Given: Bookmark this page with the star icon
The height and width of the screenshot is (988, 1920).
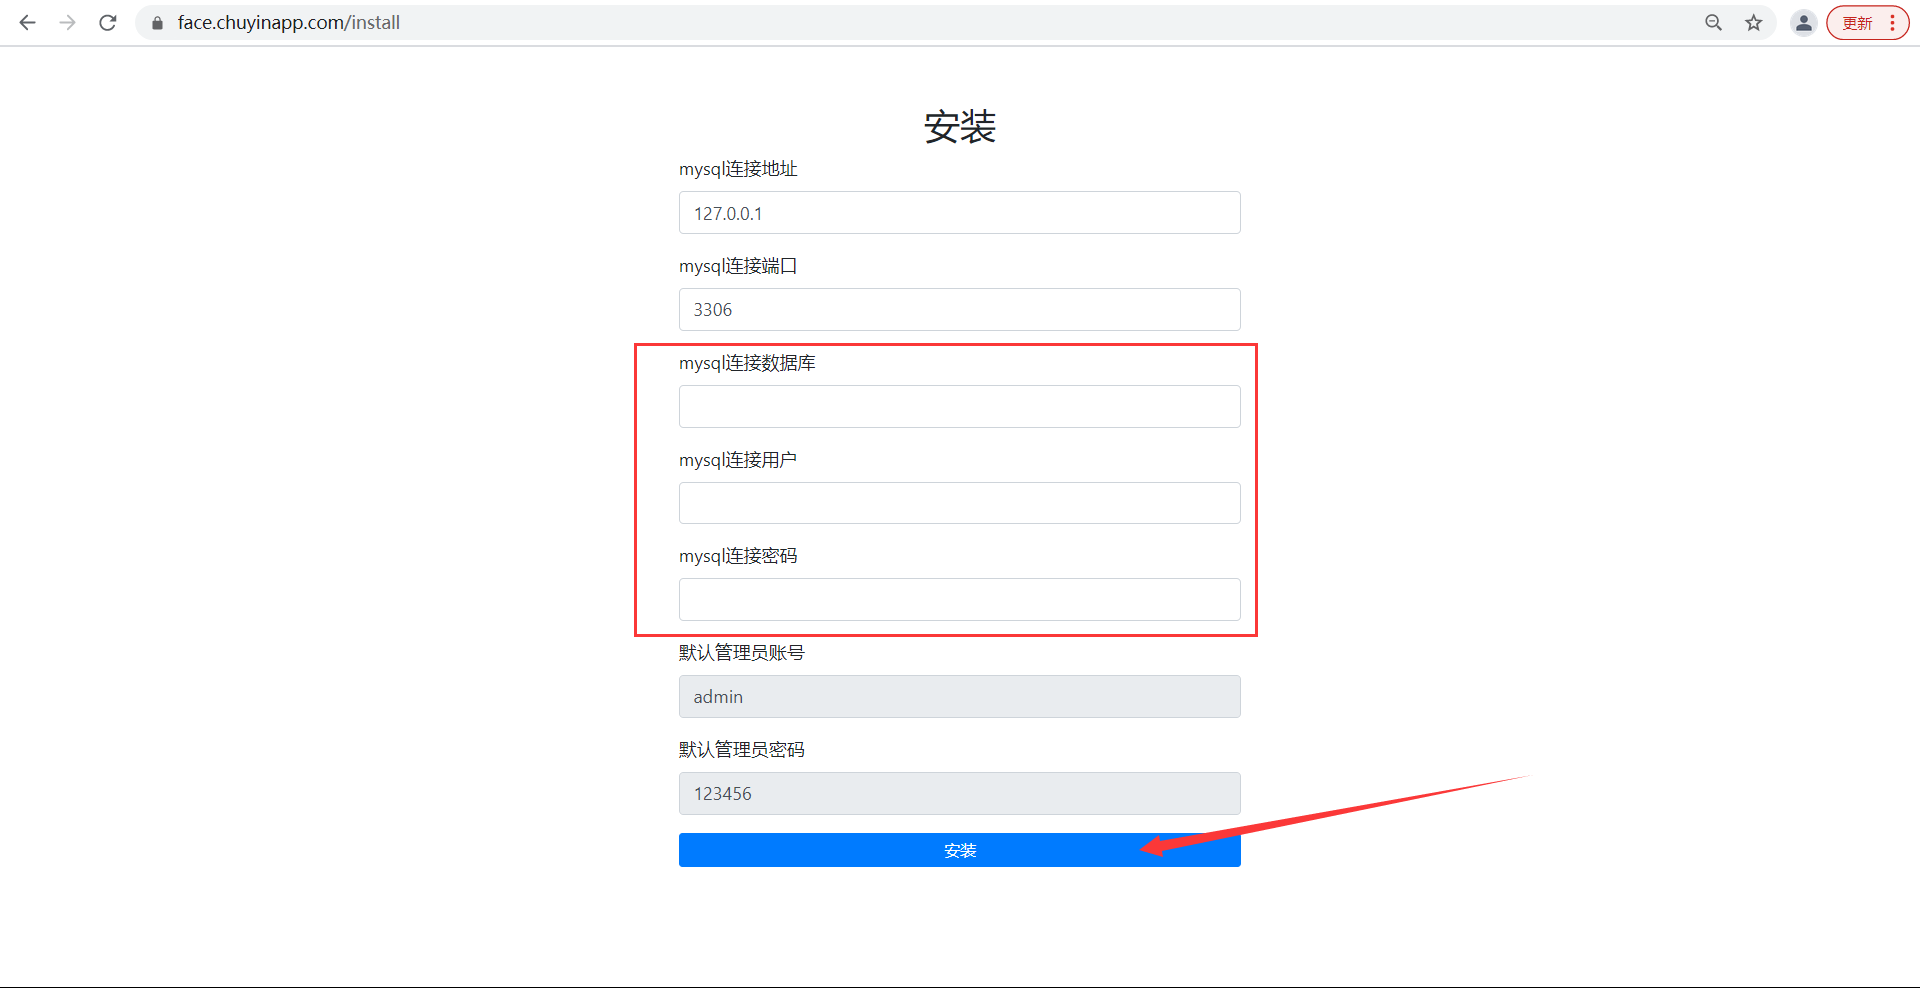Looking at the screenshot, I should pyautogui.click(x=1754, y=22).
